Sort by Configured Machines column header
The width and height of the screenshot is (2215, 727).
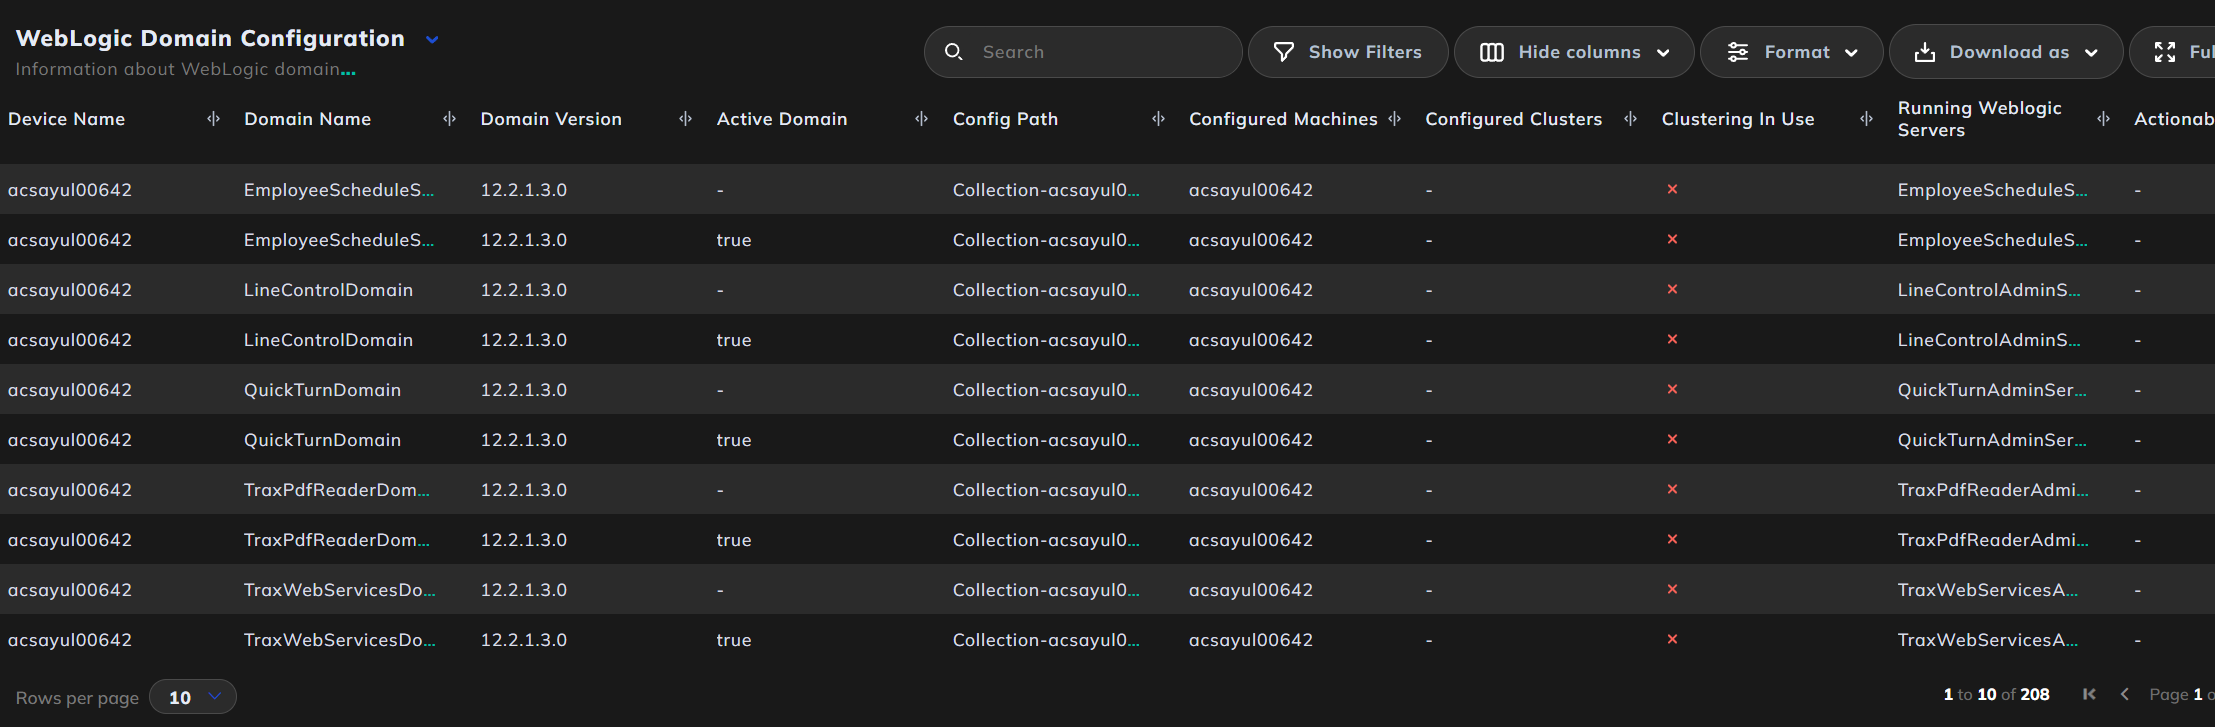pos(1283,119)
